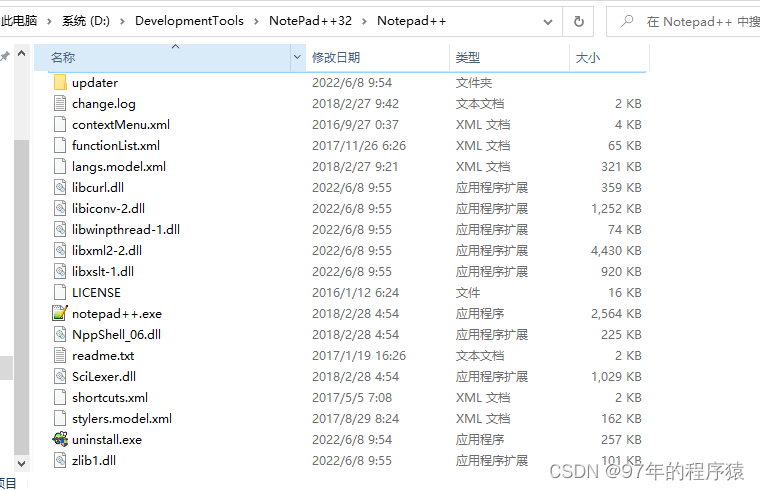This screenshot has height=490, width=760.
Task: Click the 2016/9/27 0:37 date cell
Action: coord(355,125)
